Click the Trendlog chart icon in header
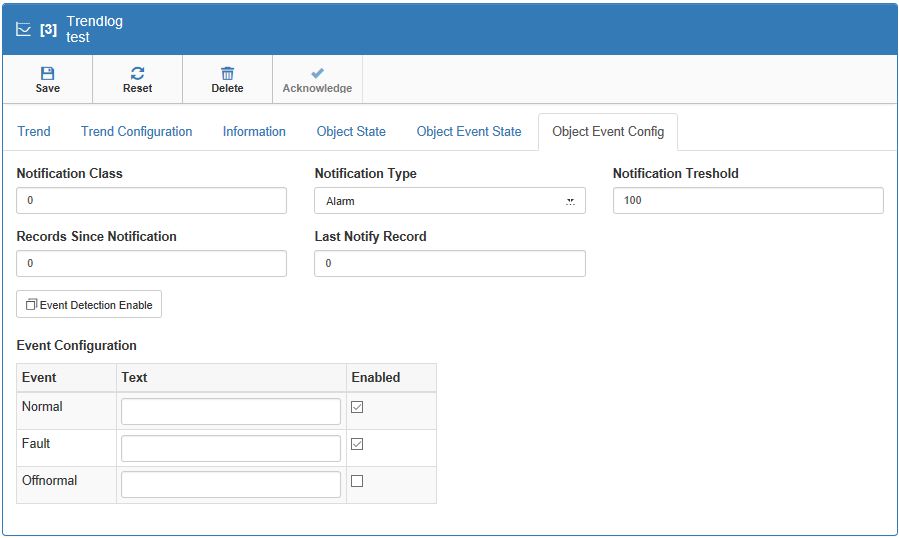This screenshot has width=899, height=538. [24, 30]
